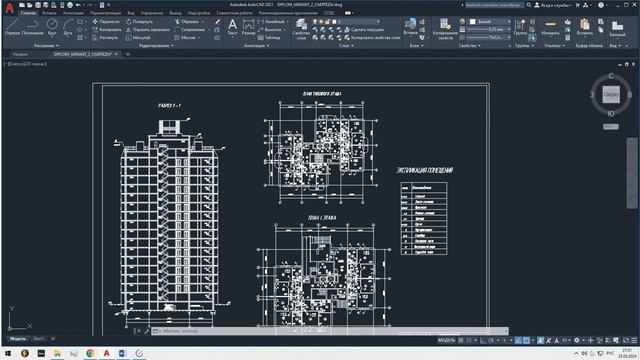
Task: Select the Дуга (Arc) tool
Action: [x=68, y=27]
